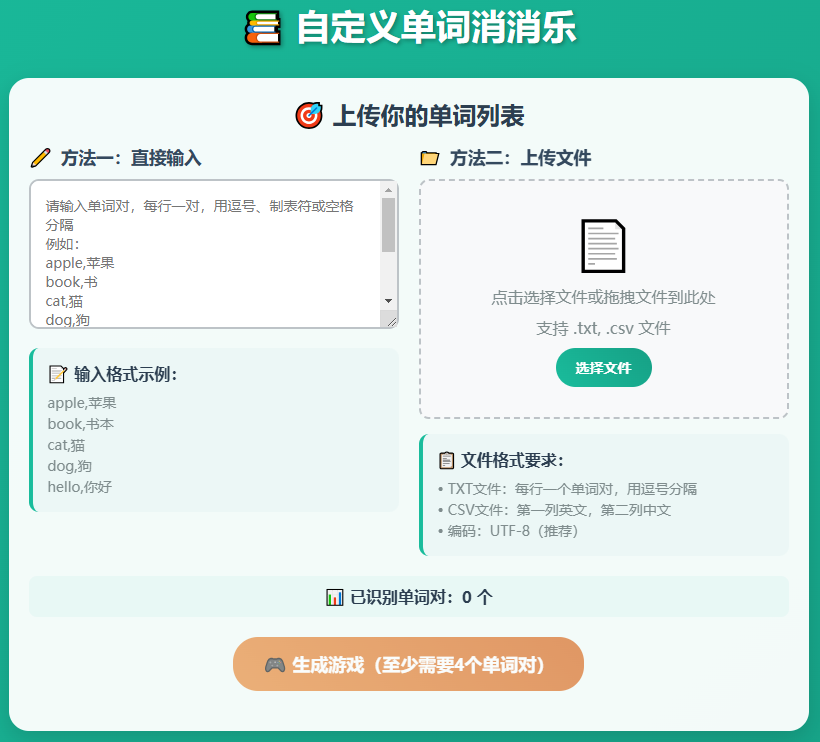Click the large document icon in the upload area
The height and width of the screenshot is (742, 820).
click(x=604, y=245)
